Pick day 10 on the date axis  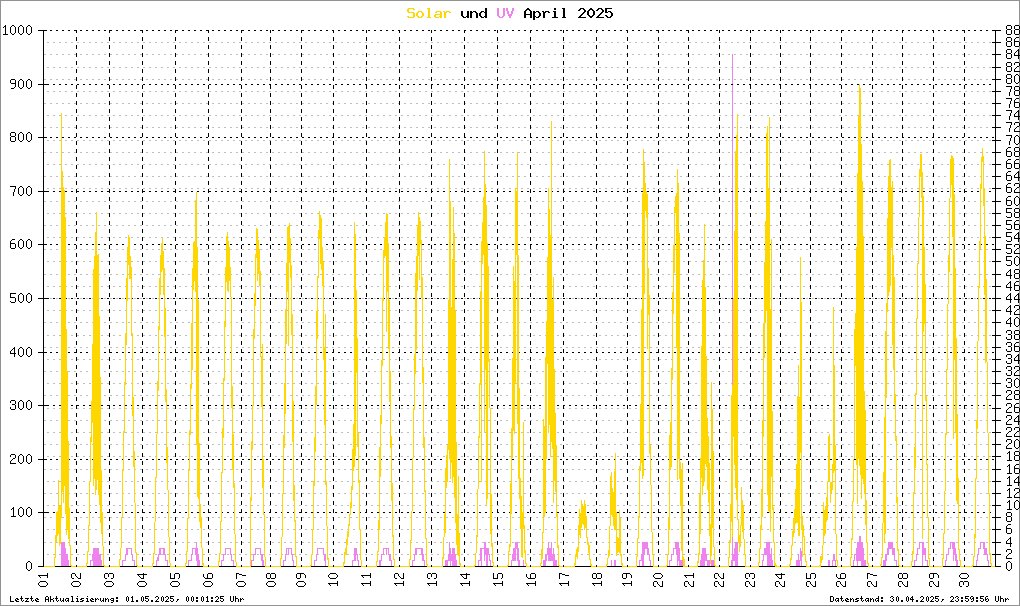click(335, 579)
